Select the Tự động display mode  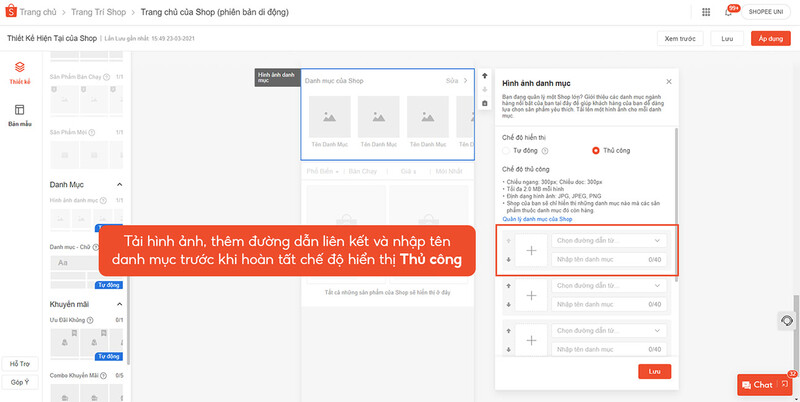click(507, 150)
